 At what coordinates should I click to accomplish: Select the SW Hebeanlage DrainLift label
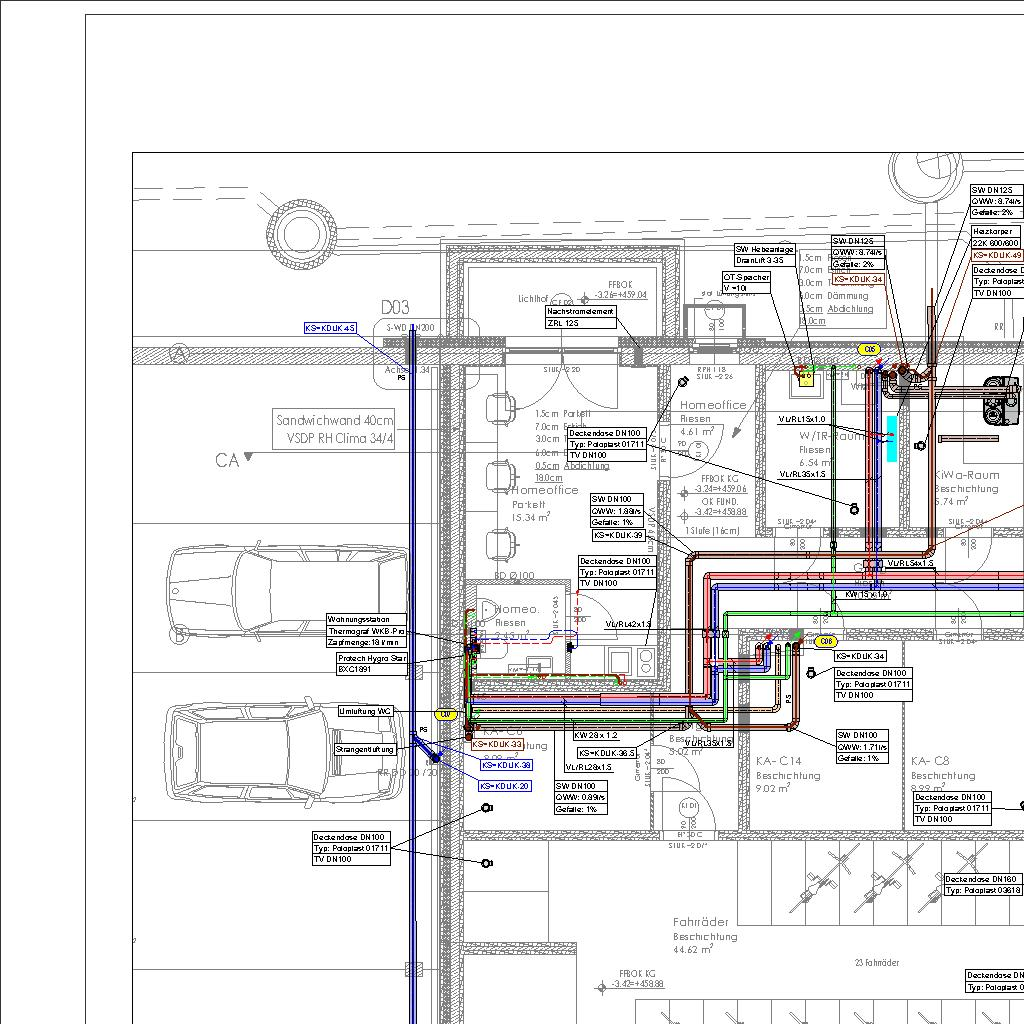pyautogui.click(x=765, y=255)
